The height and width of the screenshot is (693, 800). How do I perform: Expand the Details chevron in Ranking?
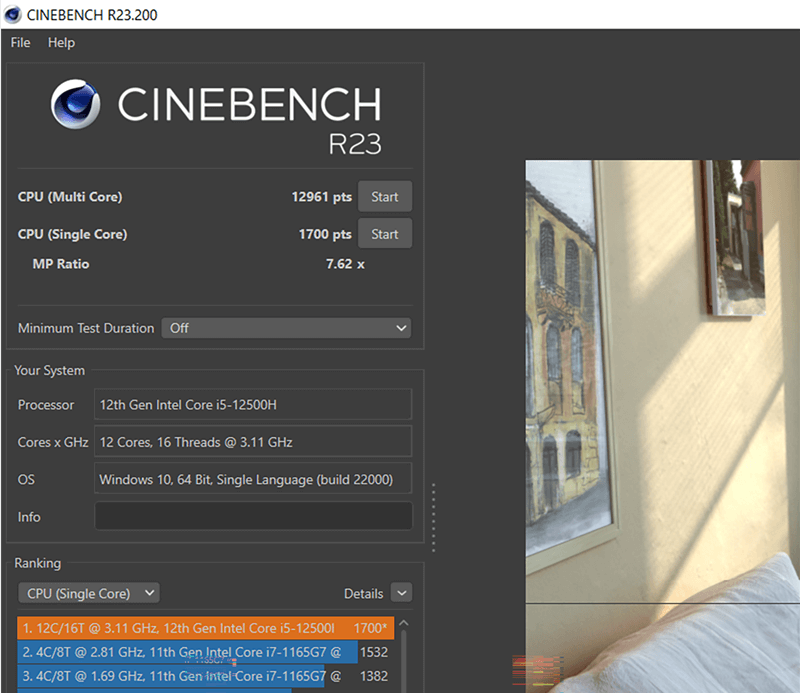pos(402,593)
